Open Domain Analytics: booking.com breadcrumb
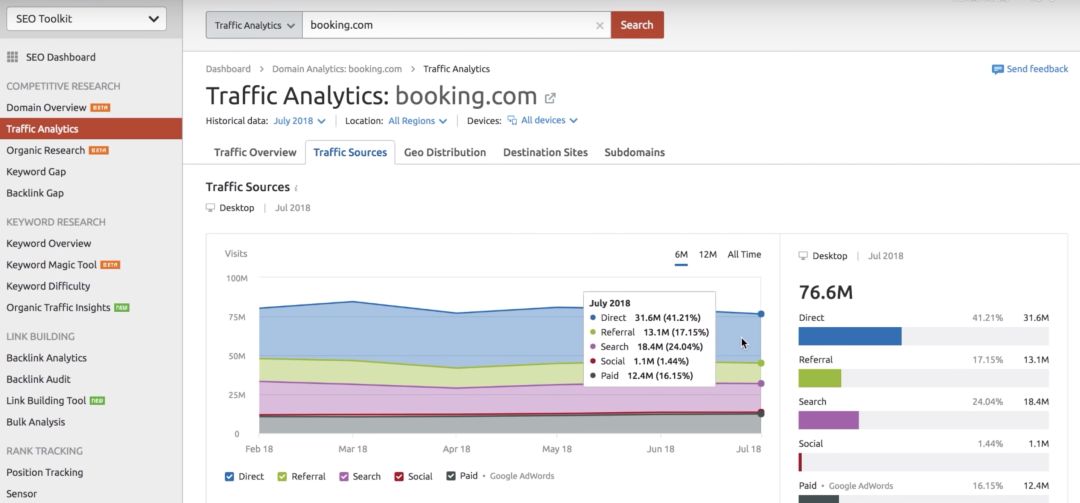The width and height of the screenshot is (1080, 503). click(x=337, y=69)
